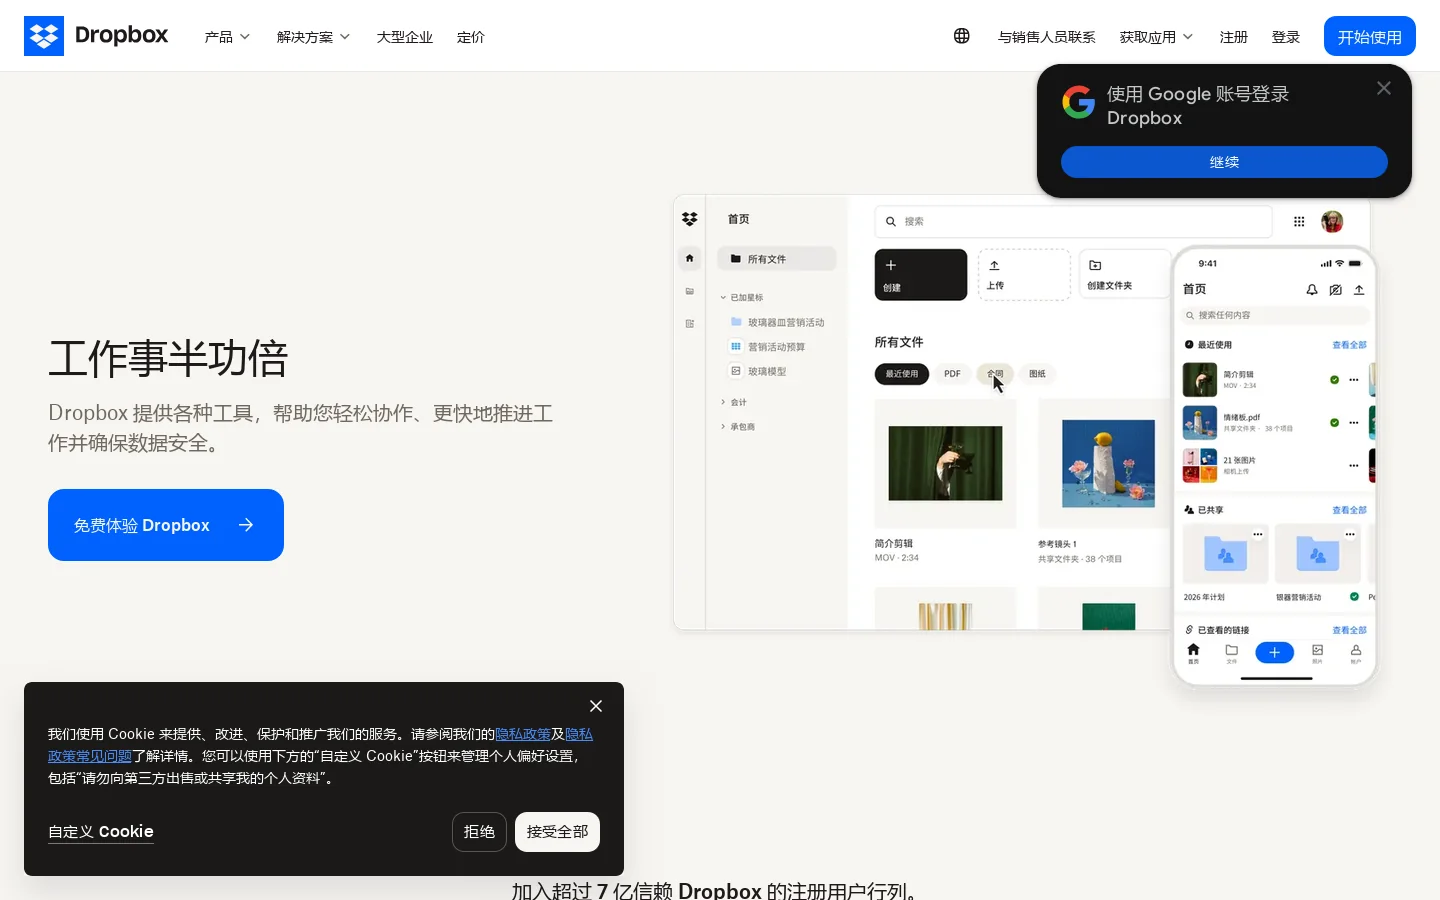The width and height of the screenshot is (1440, 900).
Task: Click 创建文件夹 tile in the preview
Action: pyautogui.click(x=1125, y=274)
